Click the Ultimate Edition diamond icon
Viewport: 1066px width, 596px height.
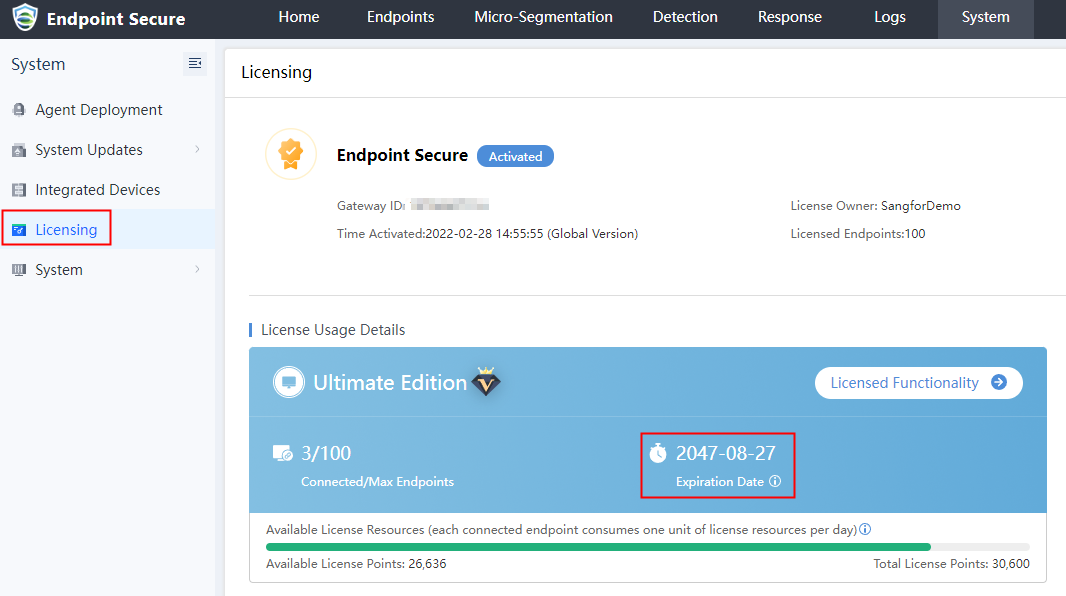click(486, 382)
